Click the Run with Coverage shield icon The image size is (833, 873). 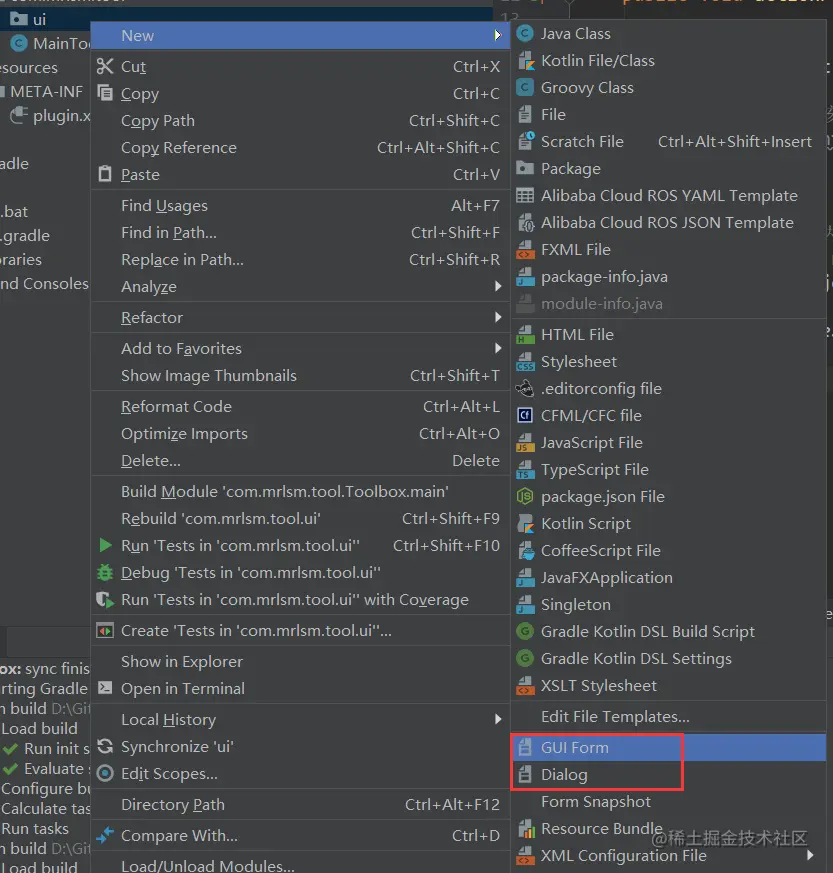coord(105,600)
